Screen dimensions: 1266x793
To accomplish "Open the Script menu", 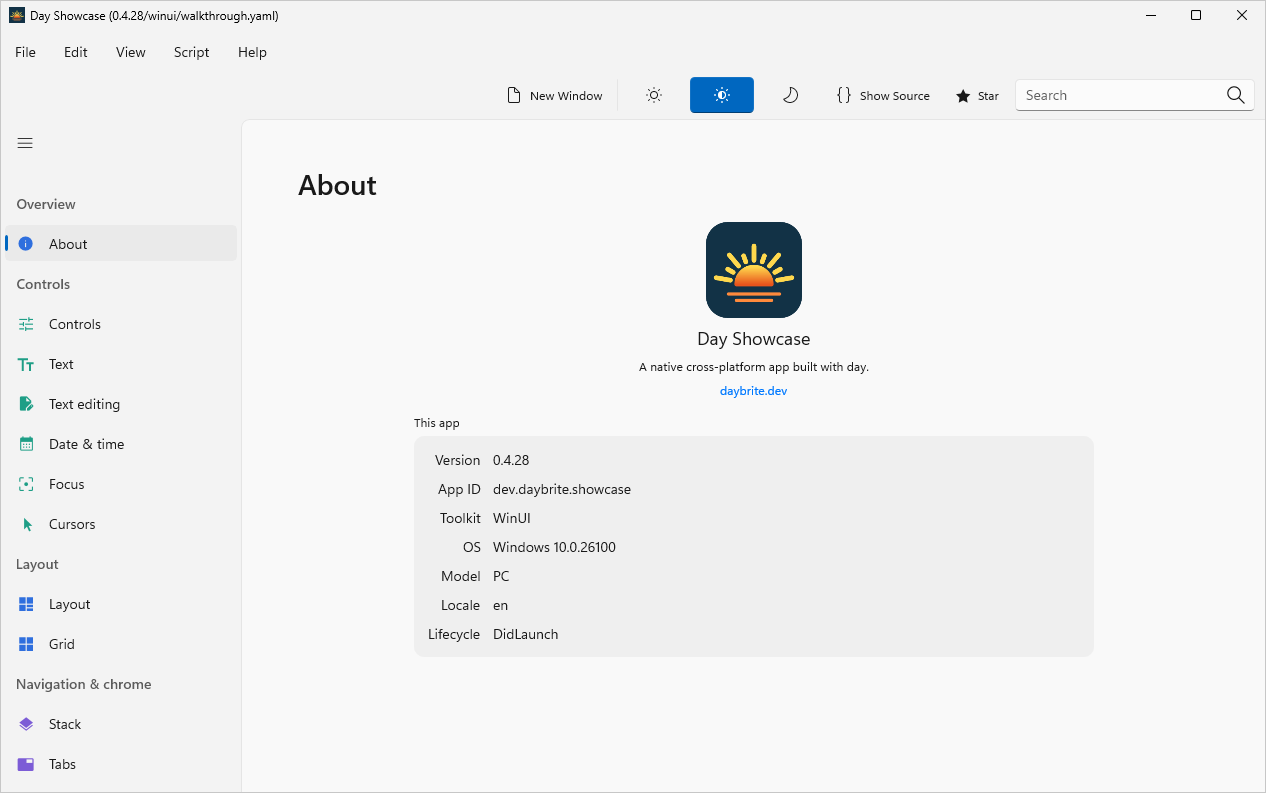I will [x=192, y=52].
